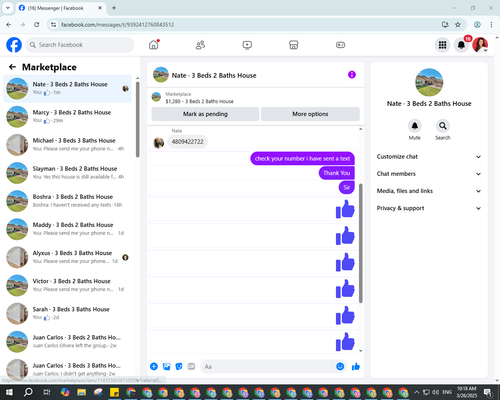The height and width of the screenshot is (400, 500).
Task: Open the Boshra - 3 Beds 2 Baths House chat
Action: [67, 201]
